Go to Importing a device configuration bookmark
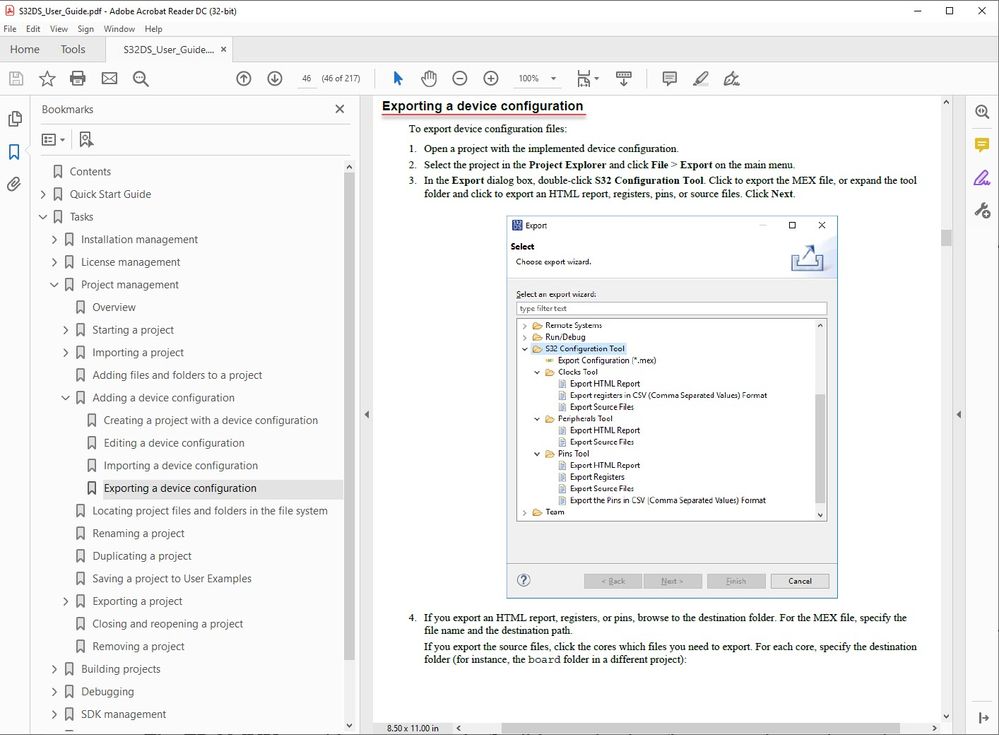The image size is (999, 735). pos(181,466)
